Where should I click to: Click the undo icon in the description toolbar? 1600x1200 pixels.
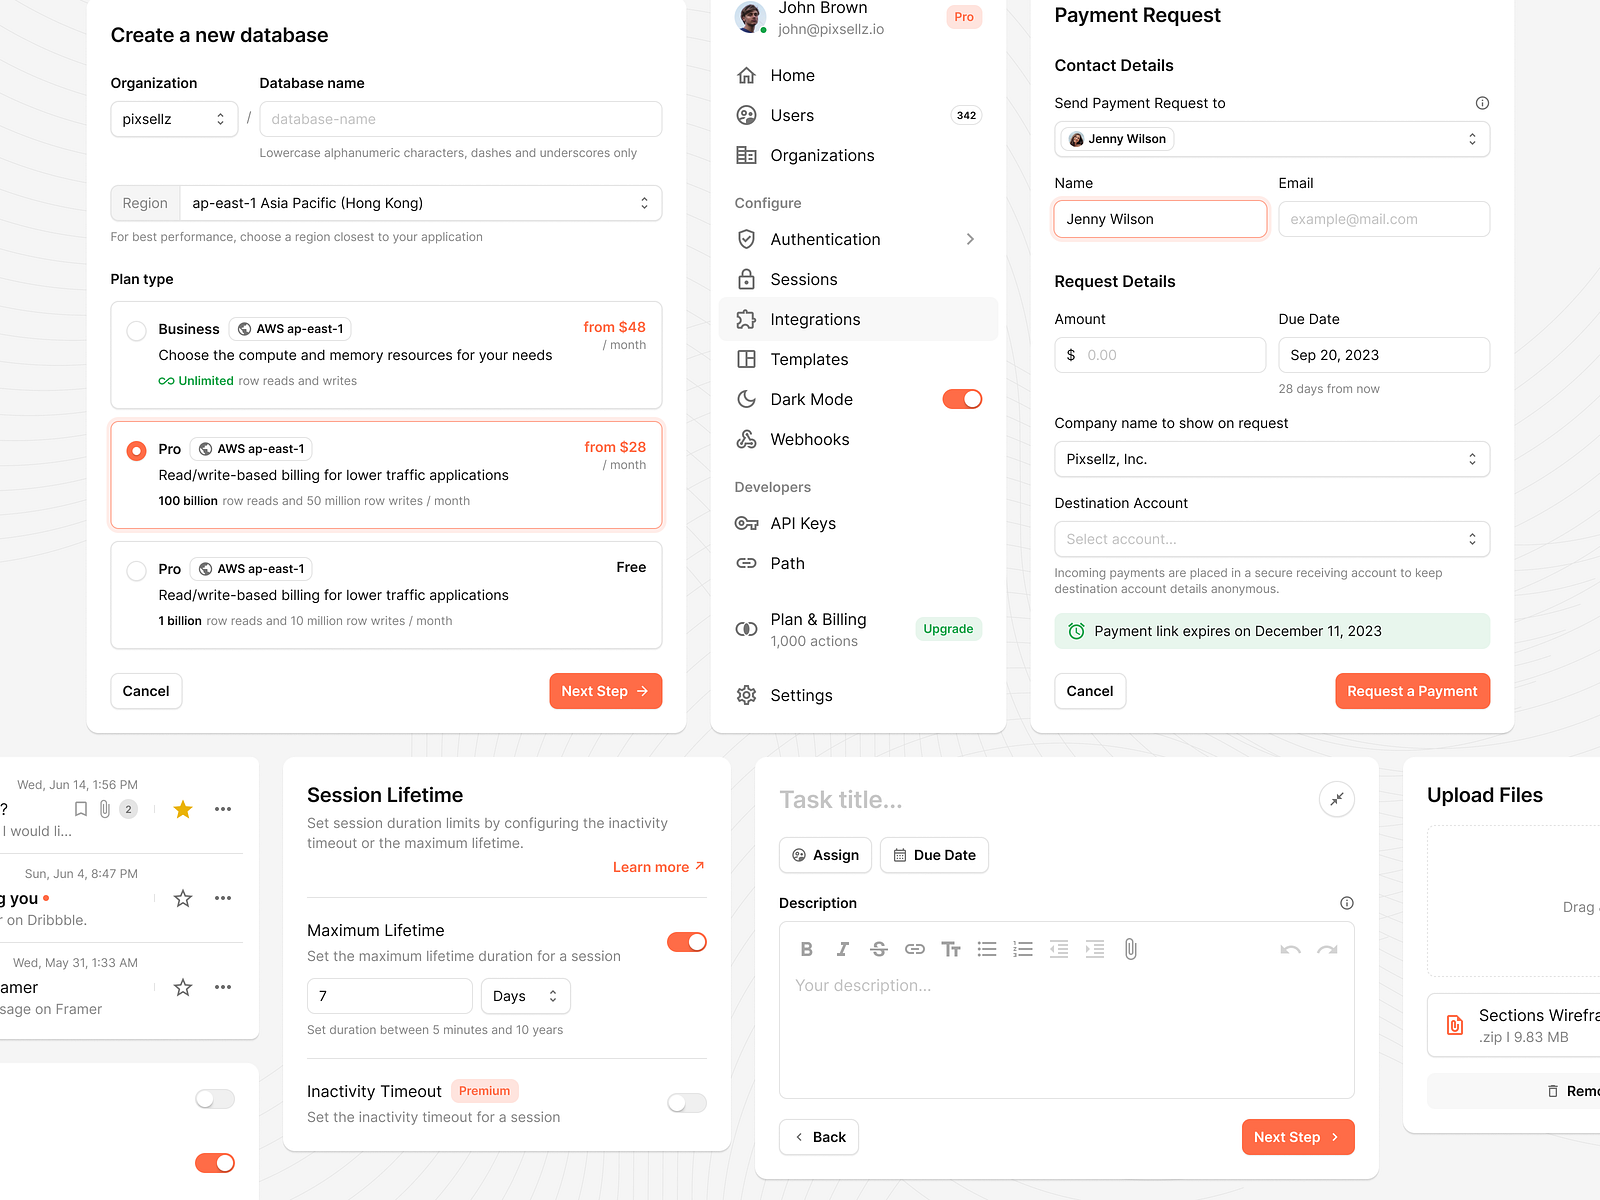point(1291,949)
